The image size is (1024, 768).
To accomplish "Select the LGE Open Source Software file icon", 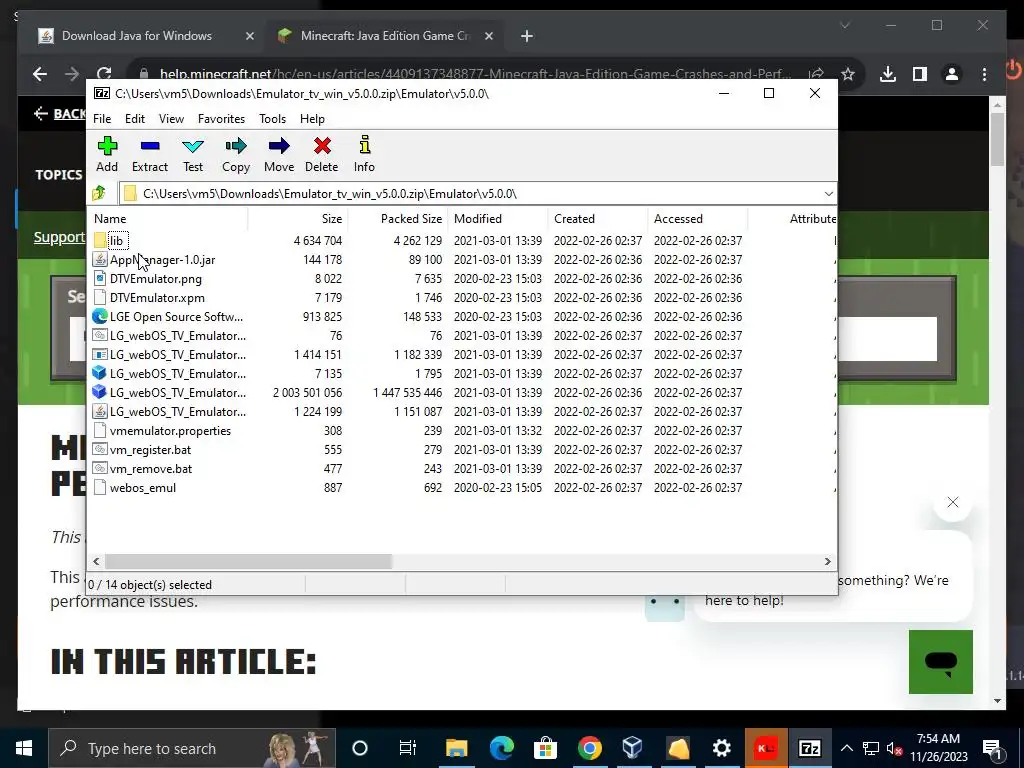I will [99, 316].
